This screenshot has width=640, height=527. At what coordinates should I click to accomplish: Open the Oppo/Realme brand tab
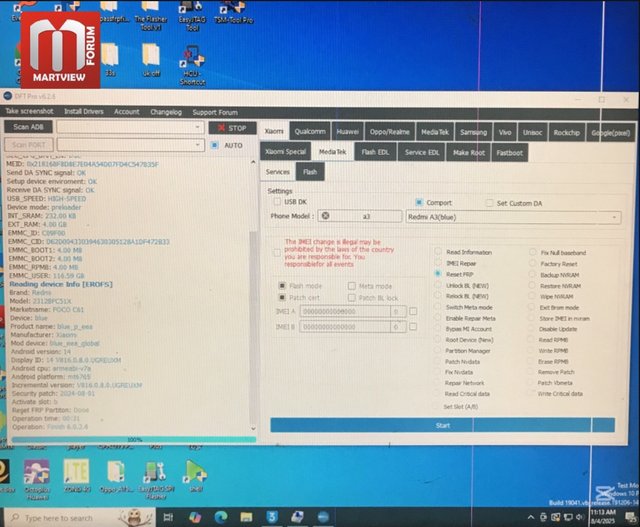point(389,132)
